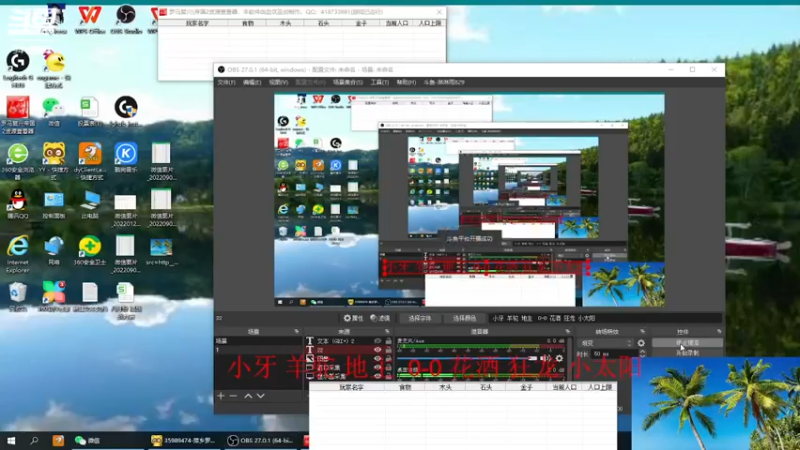The width and height of the screenshot is (800, 450).
Task: Click the 麦克风/Aux volume slider
Action: point(467,359)
